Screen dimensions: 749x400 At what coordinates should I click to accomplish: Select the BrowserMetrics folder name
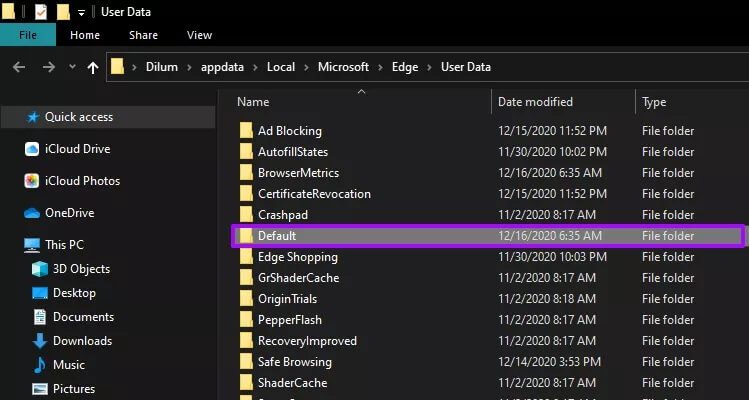click(299, 173)
